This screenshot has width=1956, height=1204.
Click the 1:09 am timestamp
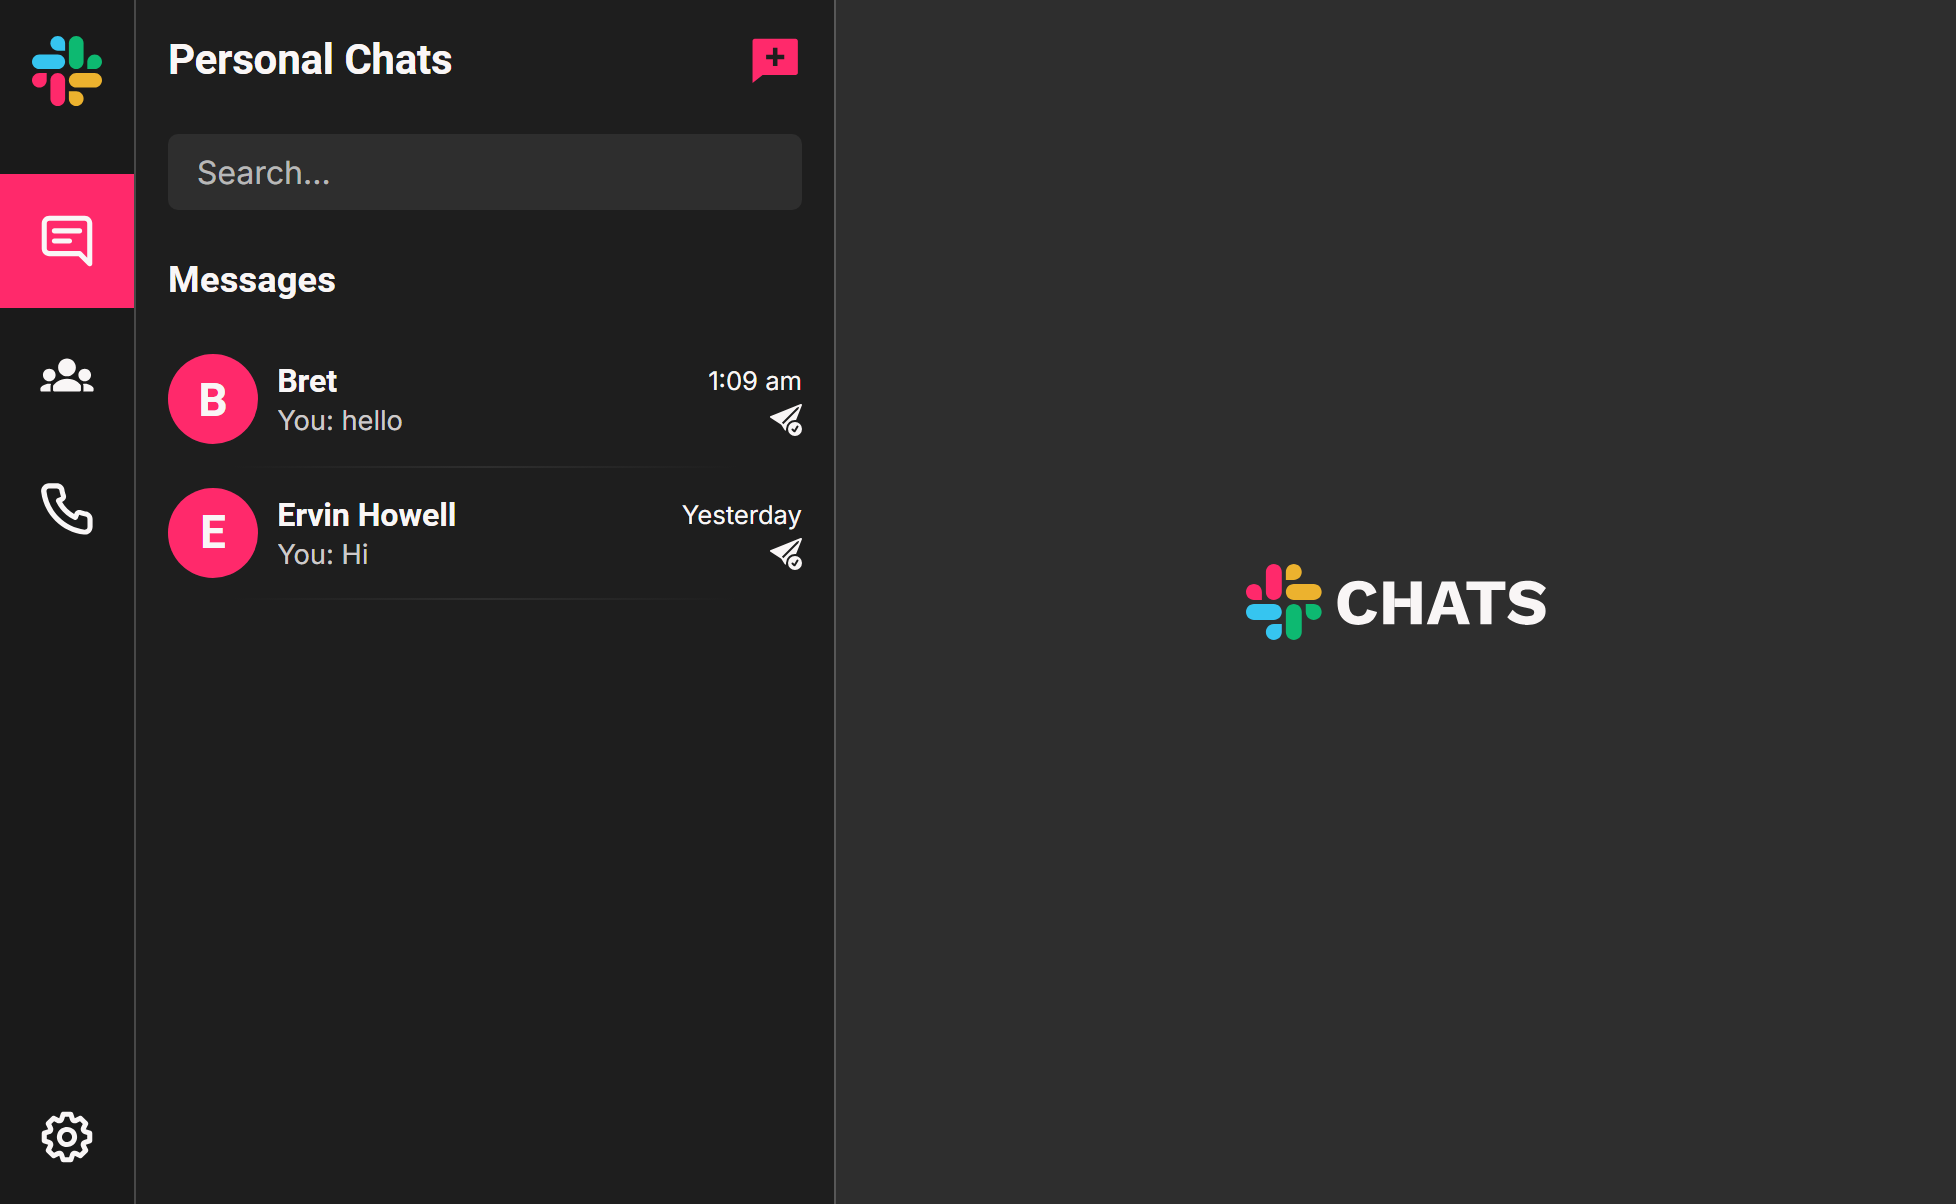754,381
